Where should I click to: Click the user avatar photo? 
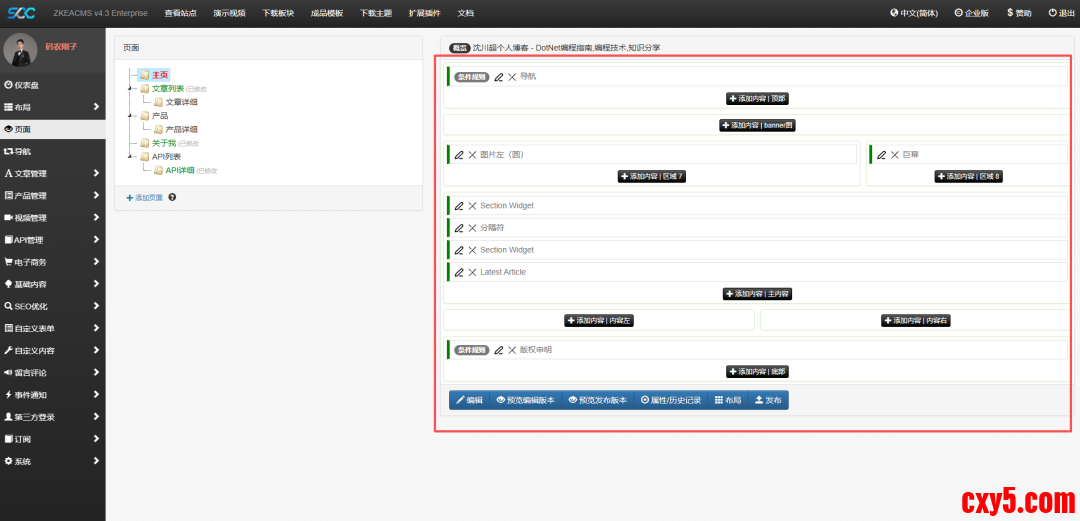click(21, 50)
